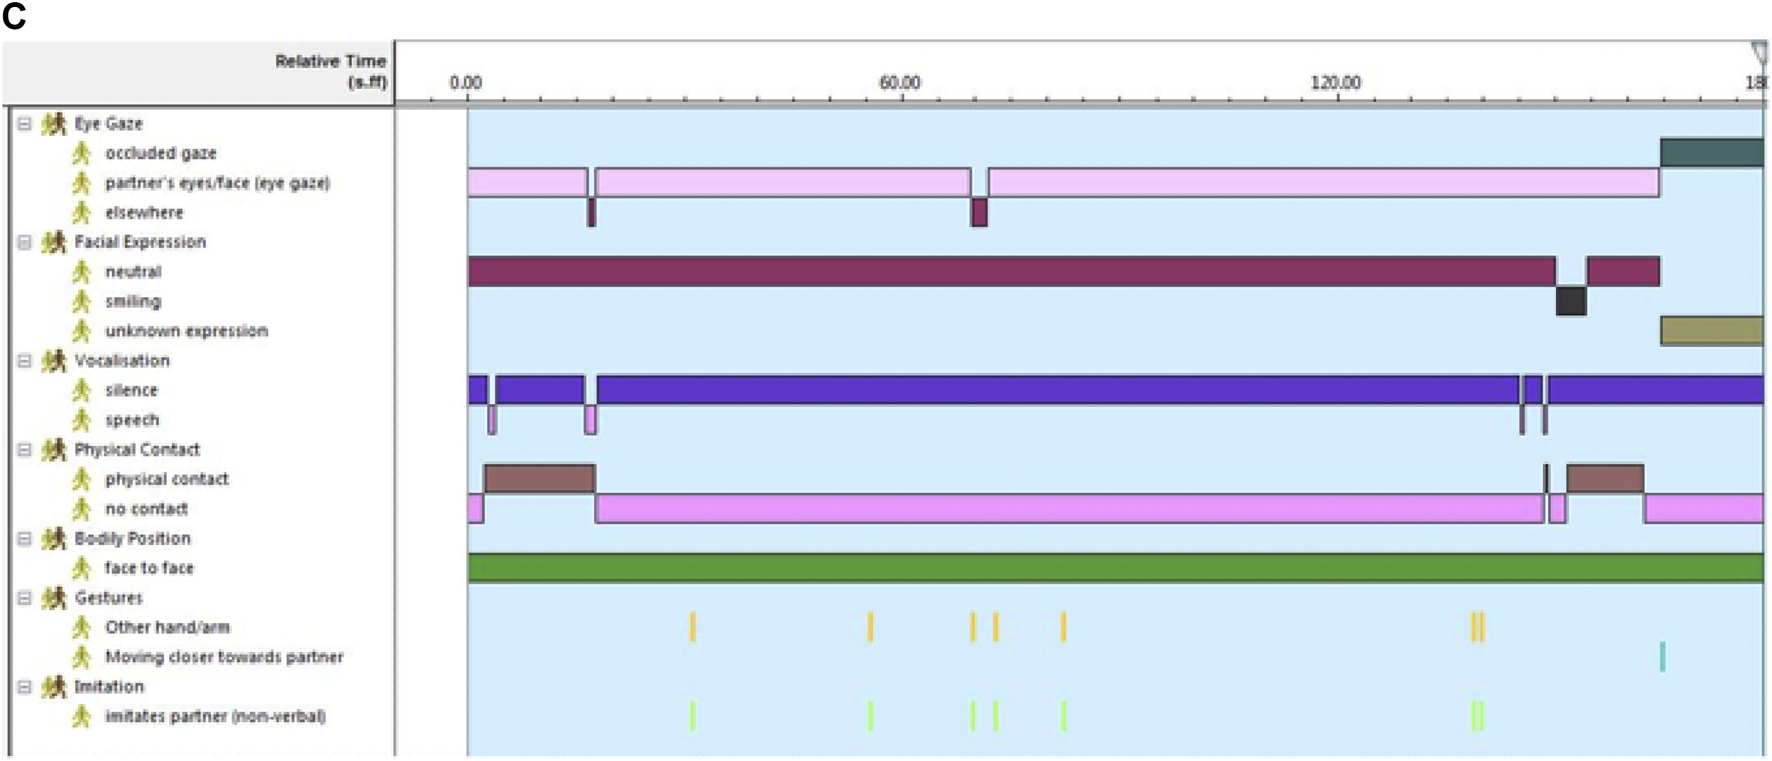Click the teal Moving closer event marker
The width and height of the screenshot is (1772, 761).
1662,657
